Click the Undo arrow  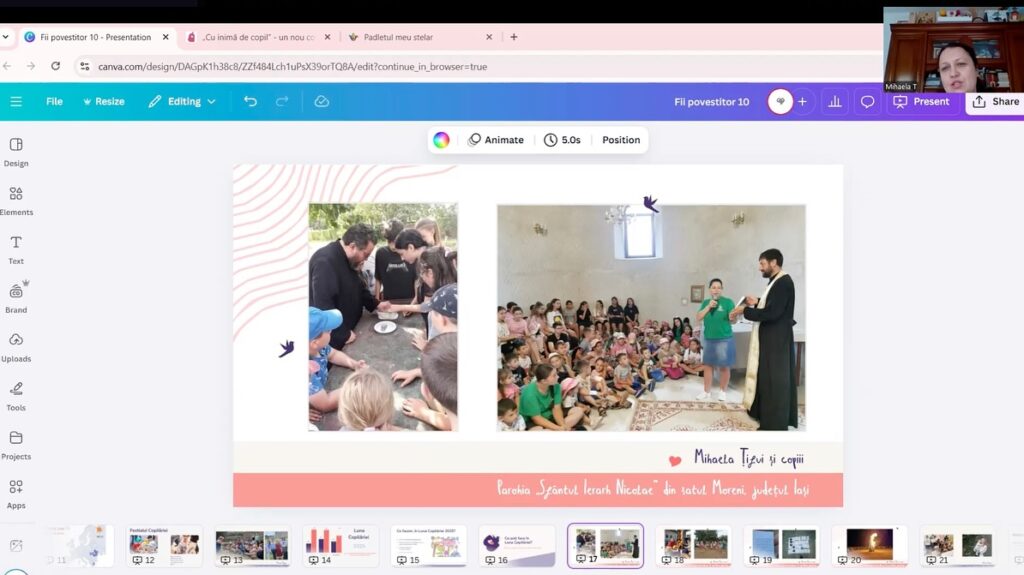click(x=250, y=101)
